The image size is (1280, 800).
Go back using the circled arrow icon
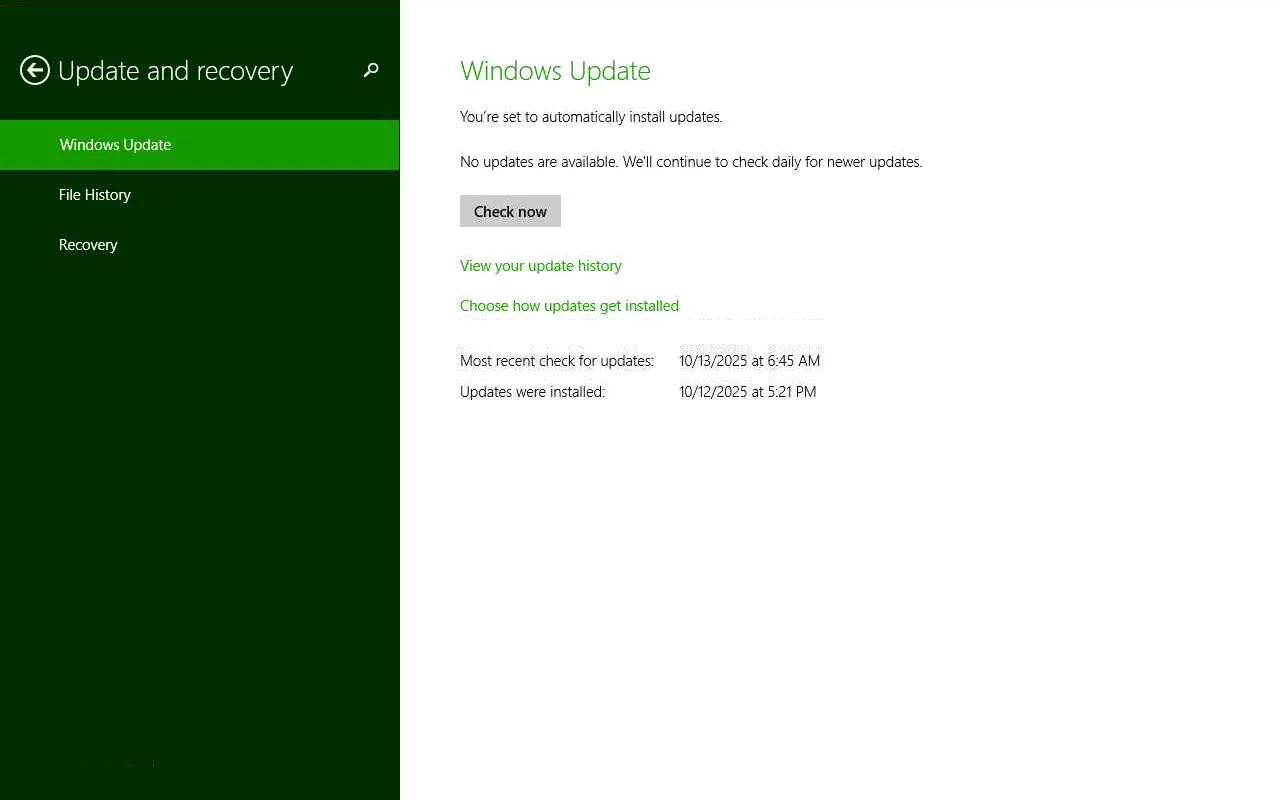click(x=35, y=70)
